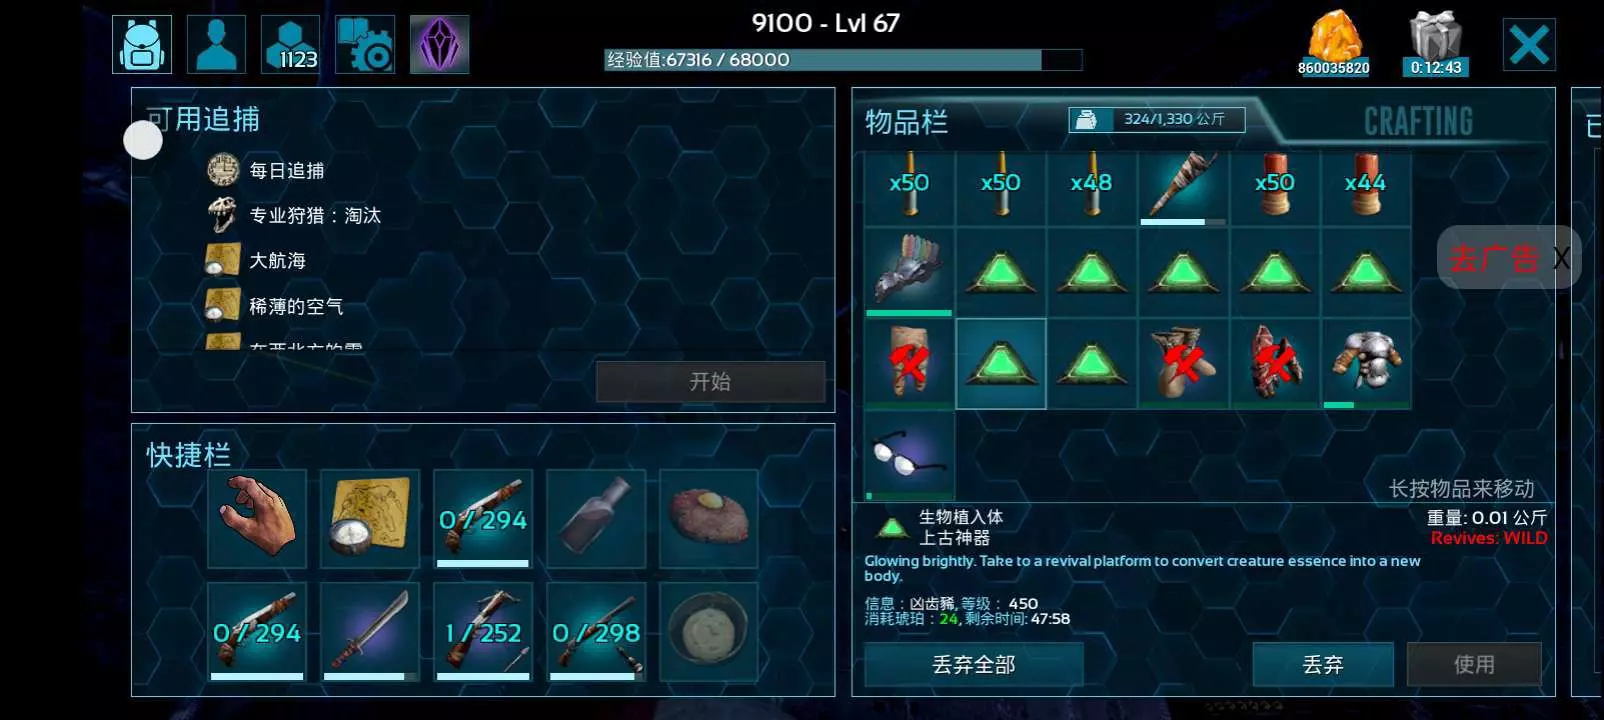Open the character profile icon
Screen dimensions: 1604x720
coord(216,44)
